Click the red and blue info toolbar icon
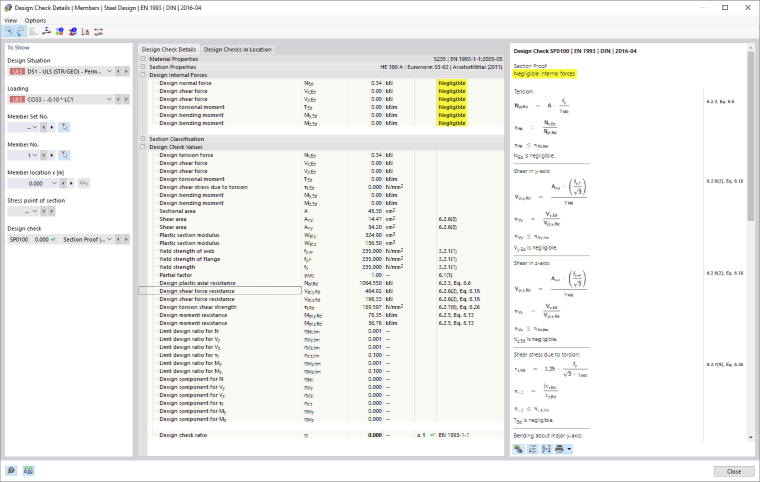760x482 pixels. click(73, 32)
